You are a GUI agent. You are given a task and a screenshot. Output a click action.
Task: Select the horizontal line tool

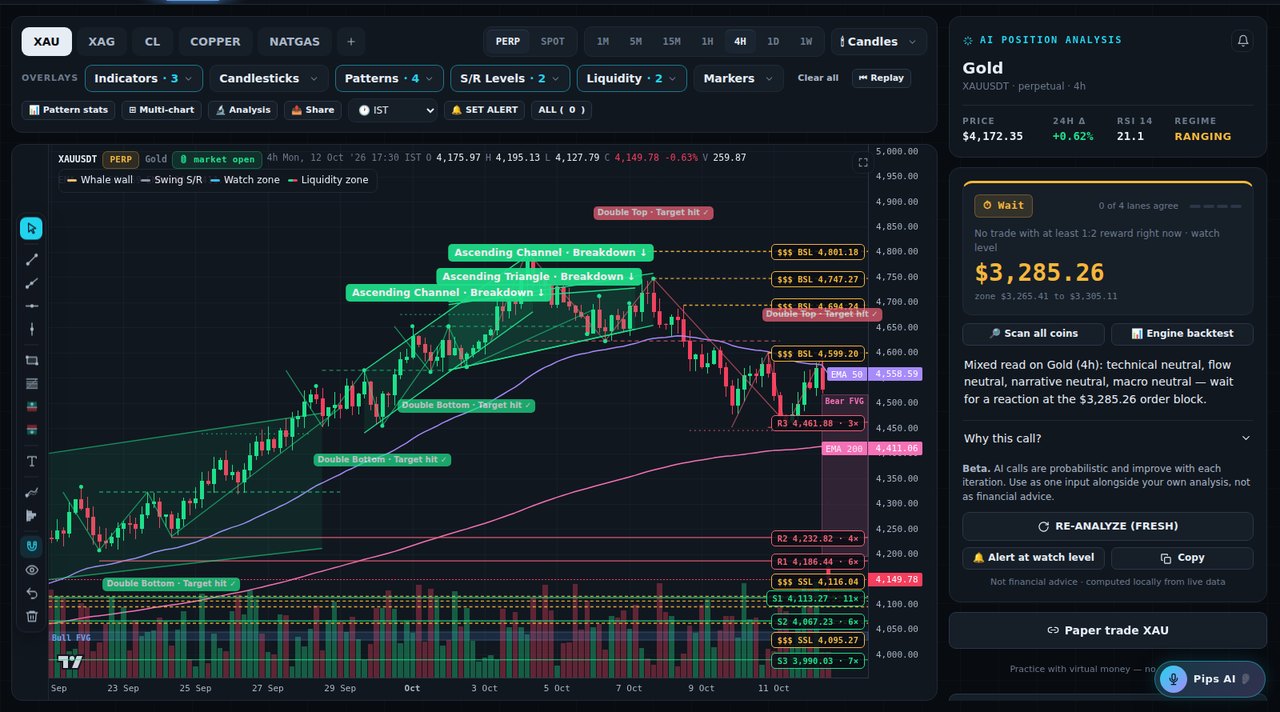(x=31, y=306)
